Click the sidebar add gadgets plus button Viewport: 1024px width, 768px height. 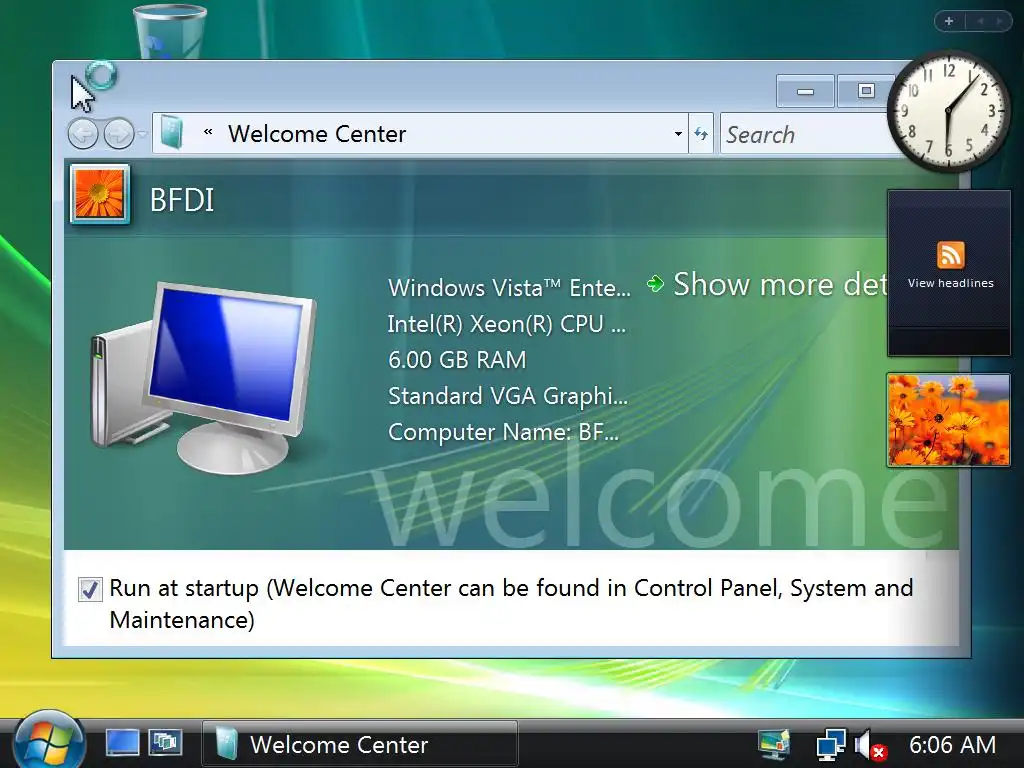(x=949, y=21)
